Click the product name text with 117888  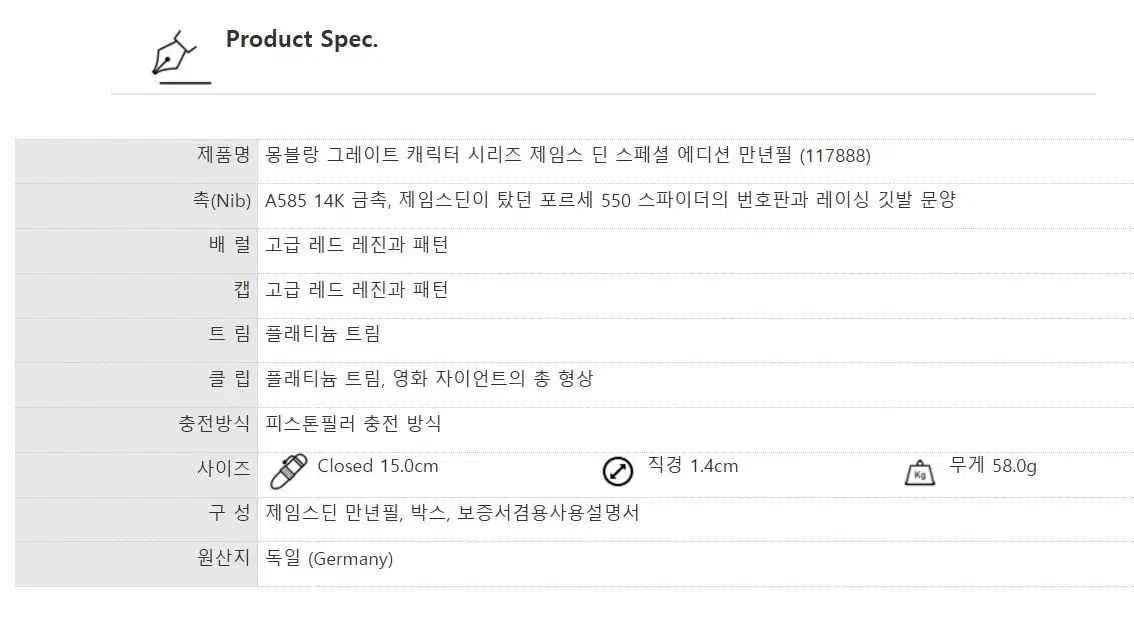[x=567, y=155]
